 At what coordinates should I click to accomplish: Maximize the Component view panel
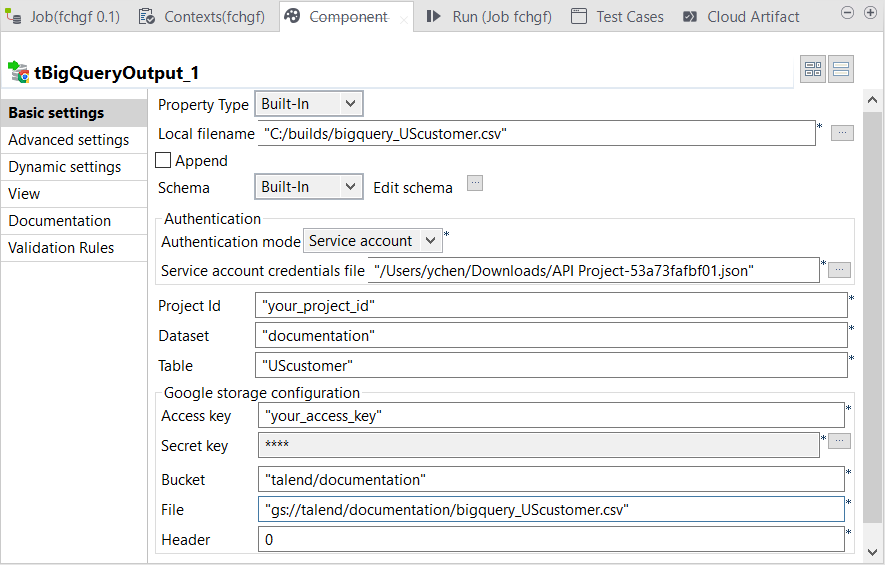point(870,12)
